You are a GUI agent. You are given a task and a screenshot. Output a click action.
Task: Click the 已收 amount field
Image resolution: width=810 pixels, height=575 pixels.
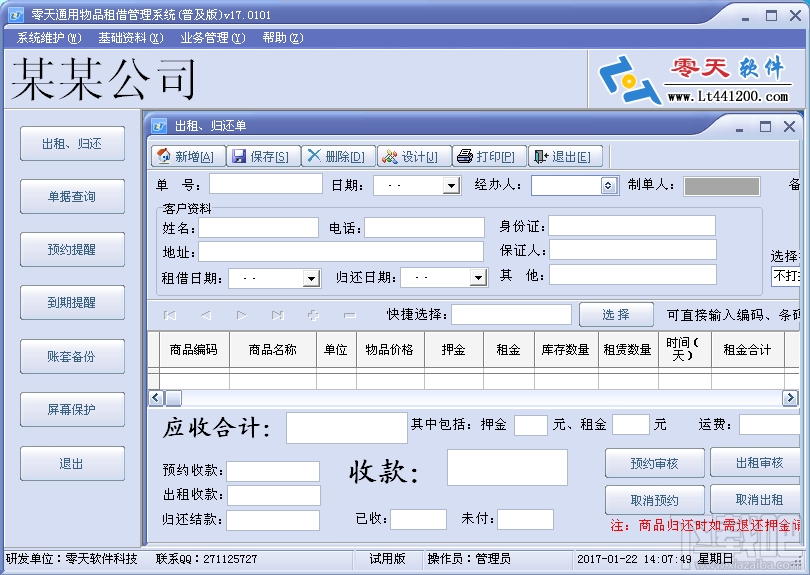pos(418,519)
